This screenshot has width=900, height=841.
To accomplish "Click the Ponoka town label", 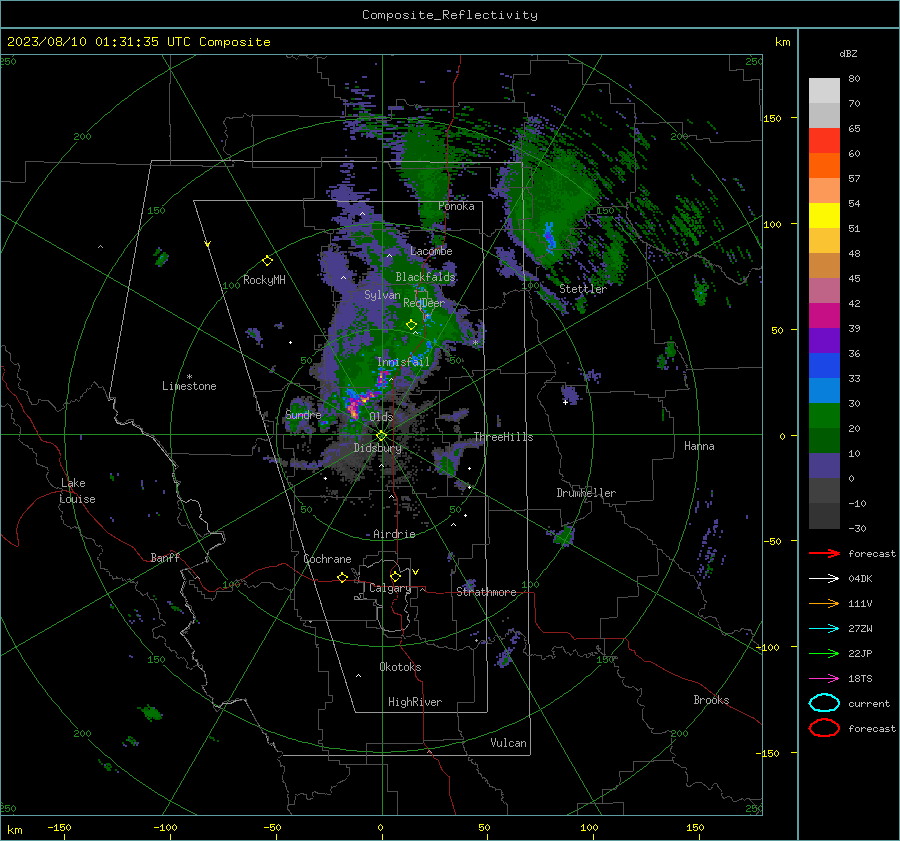I will tap(456, 206).
